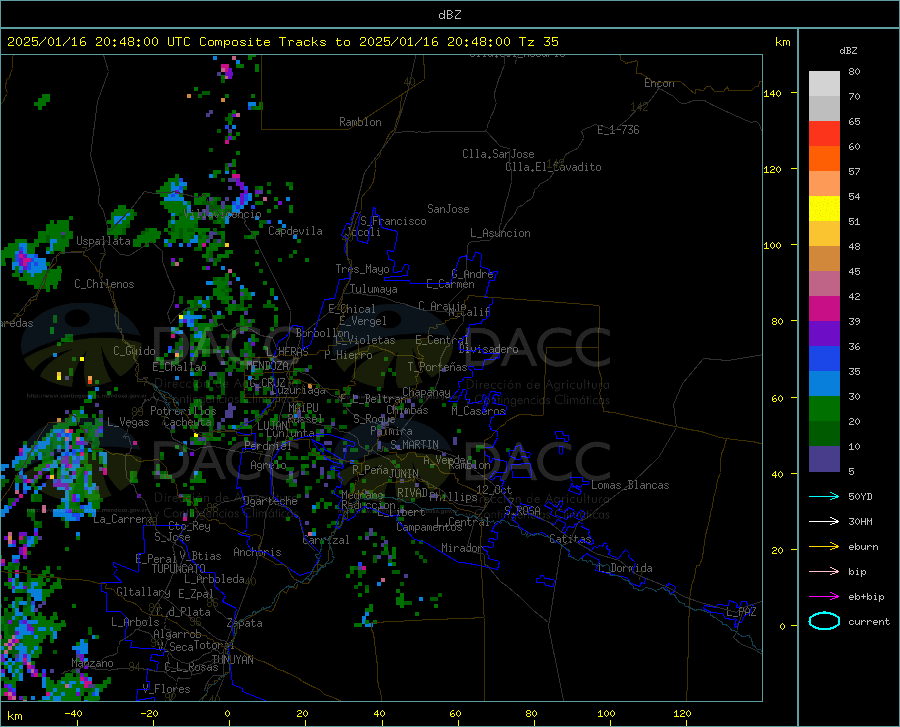Click the RIVAD label on the map
900x727 pixels.
coord(412,492)
